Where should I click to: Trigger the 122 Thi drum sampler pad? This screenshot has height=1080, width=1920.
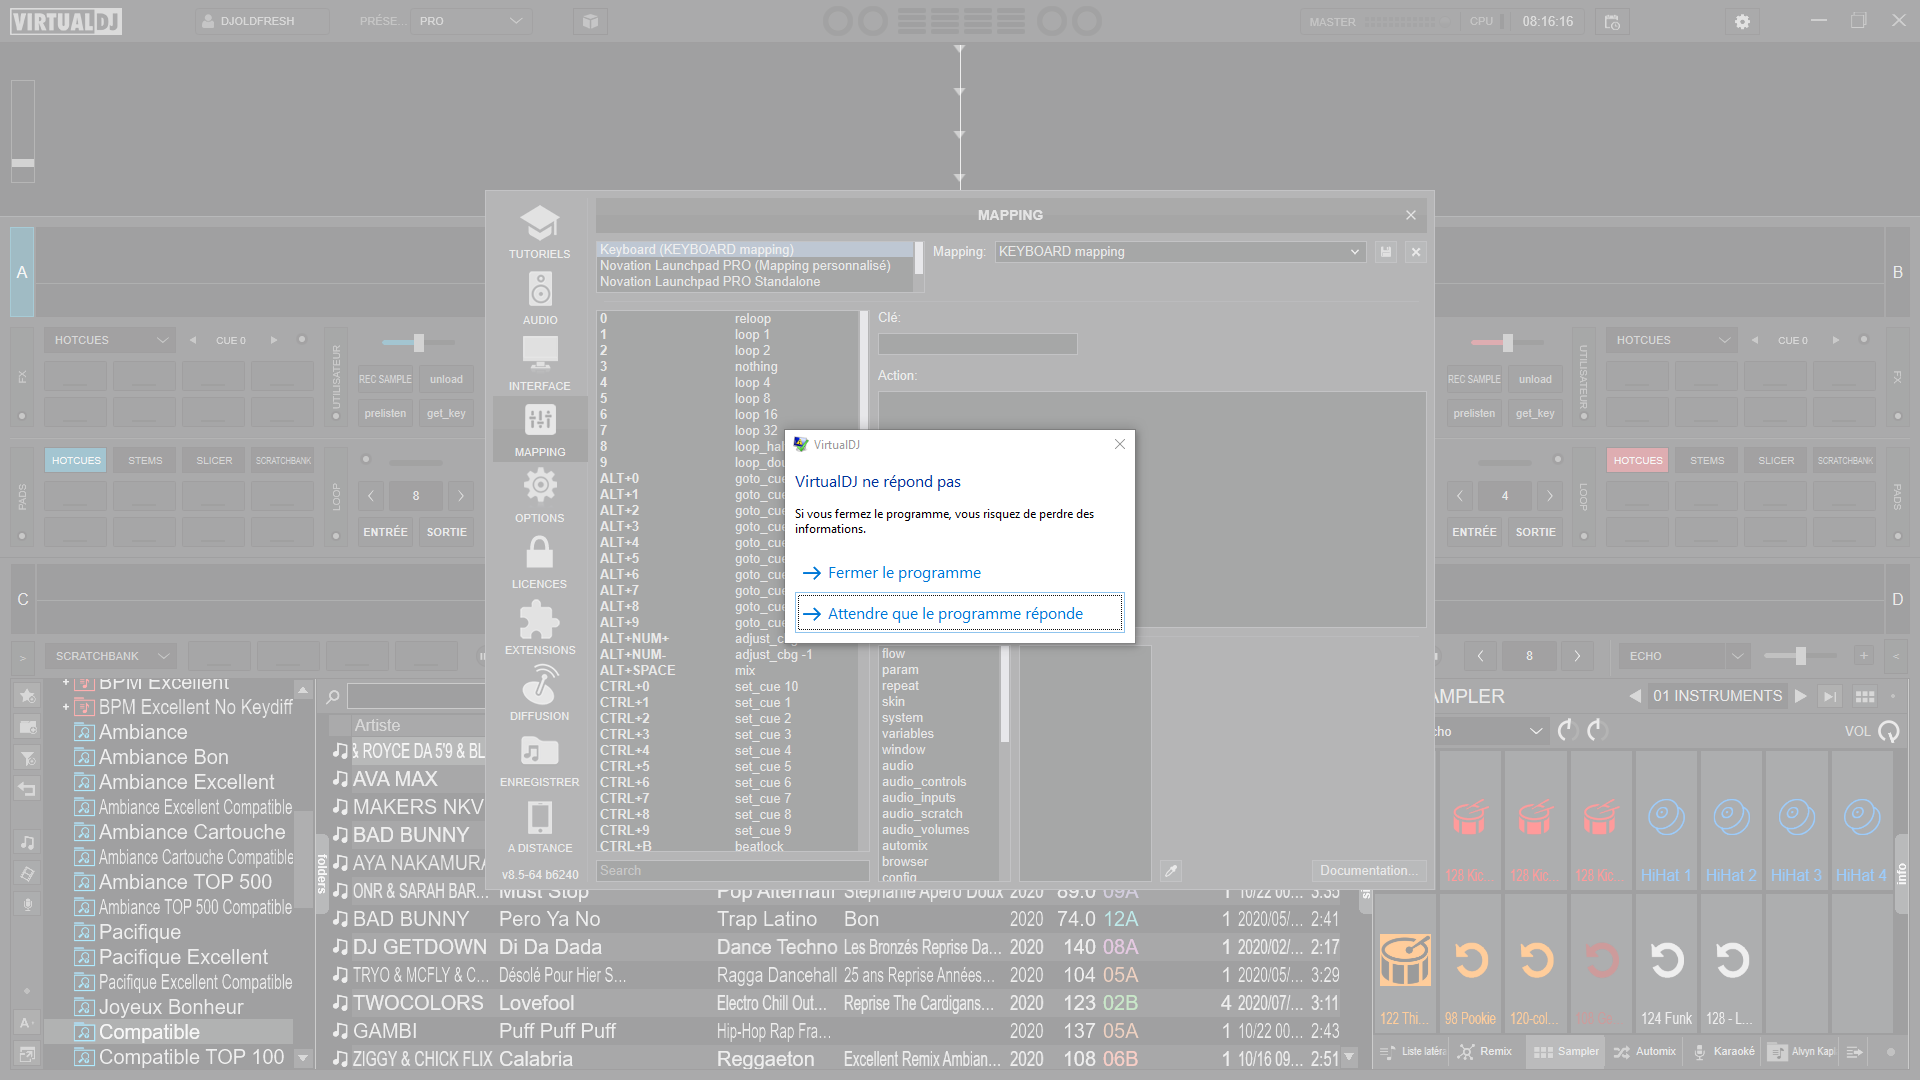pos(1405,963)
